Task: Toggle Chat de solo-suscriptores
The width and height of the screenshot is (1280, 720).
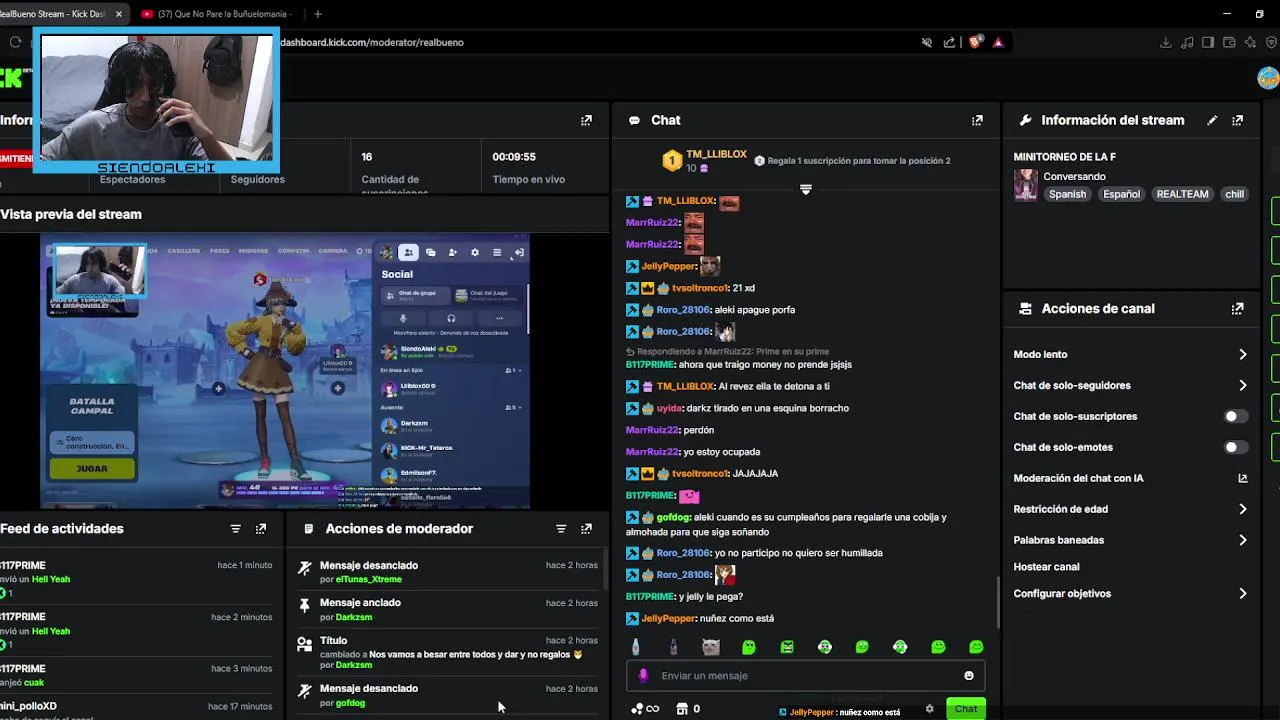Action: click(x=1235, y=416)
